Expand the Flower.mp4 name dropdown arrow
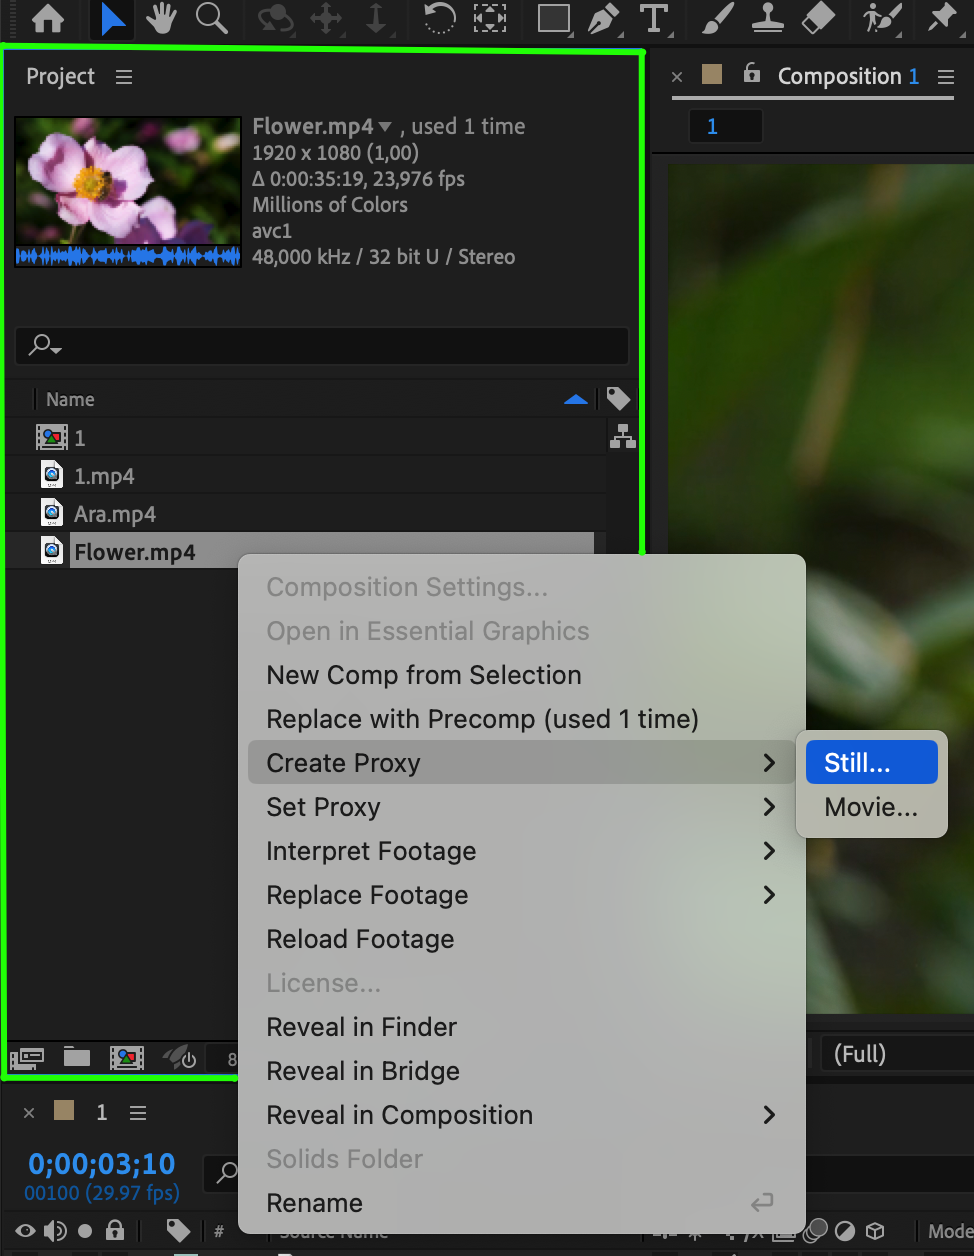The image size is (974, 1256). [x=385, y=127]
